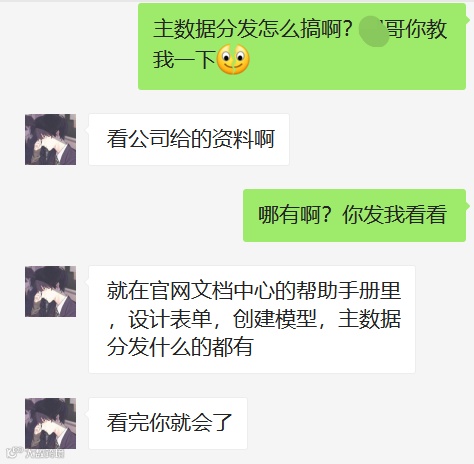Select the "看公司给的资料啊" message bubble
The image size is (474, 464).
(x=189, y=139)
